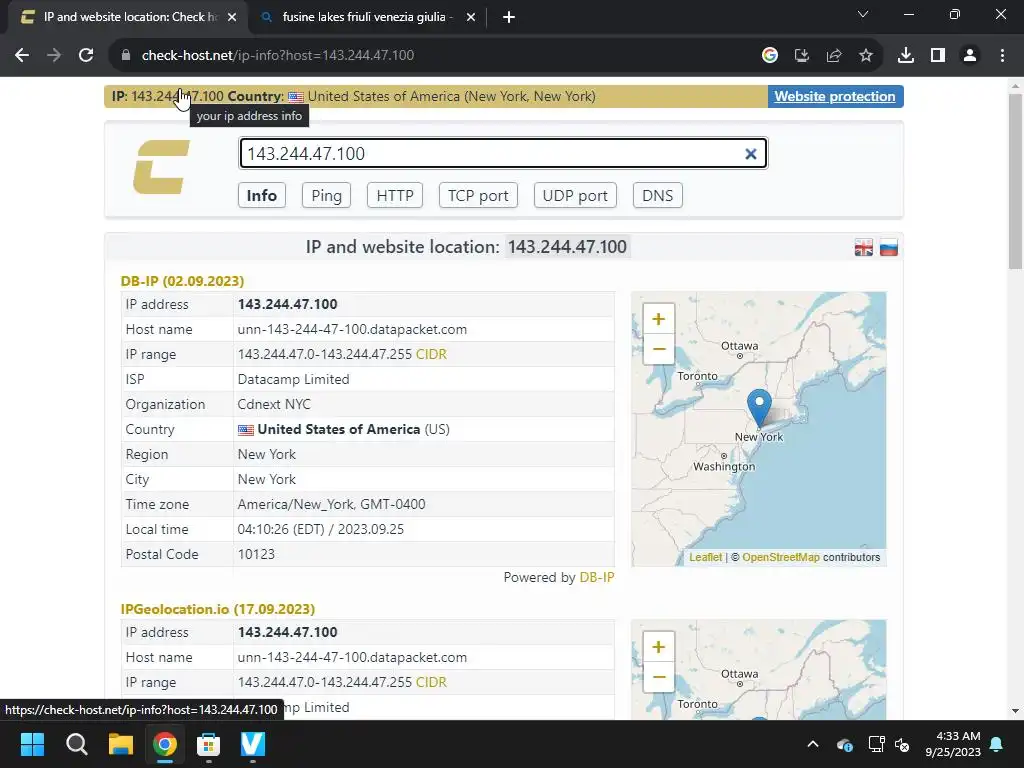Zoom out on the DB-IP map

pos(658,349)
